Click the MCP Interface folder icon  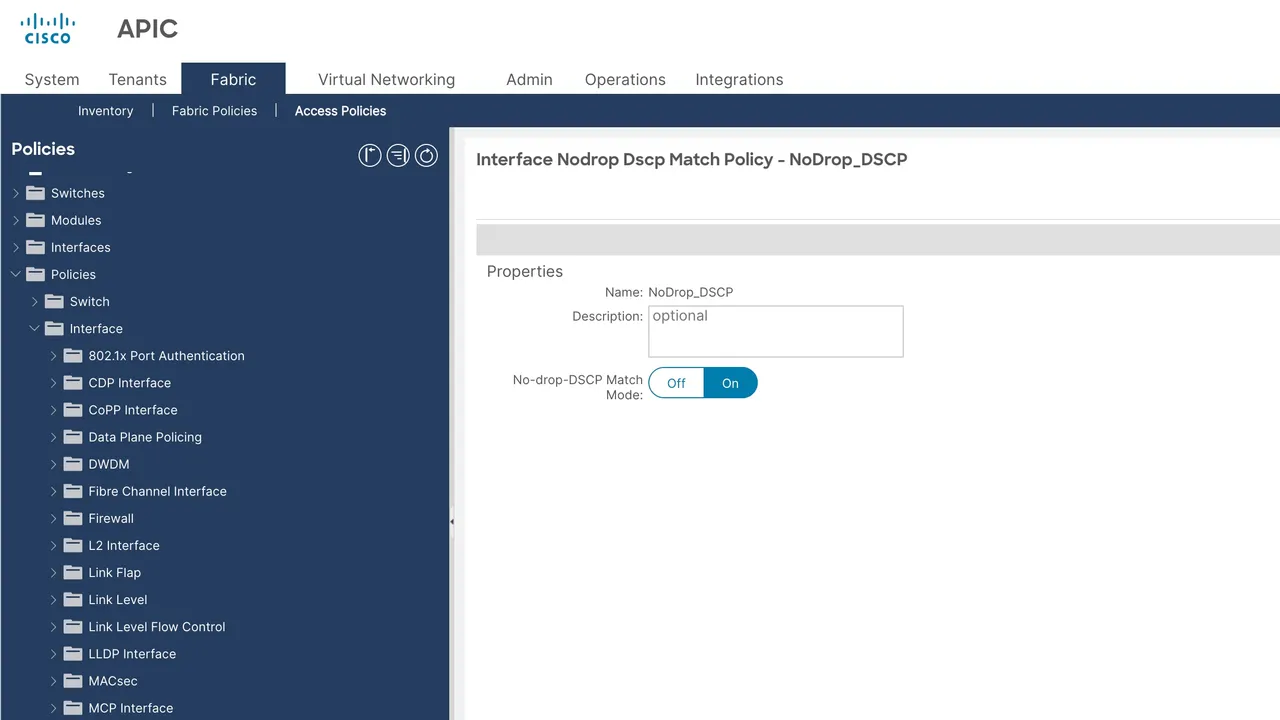73,707
